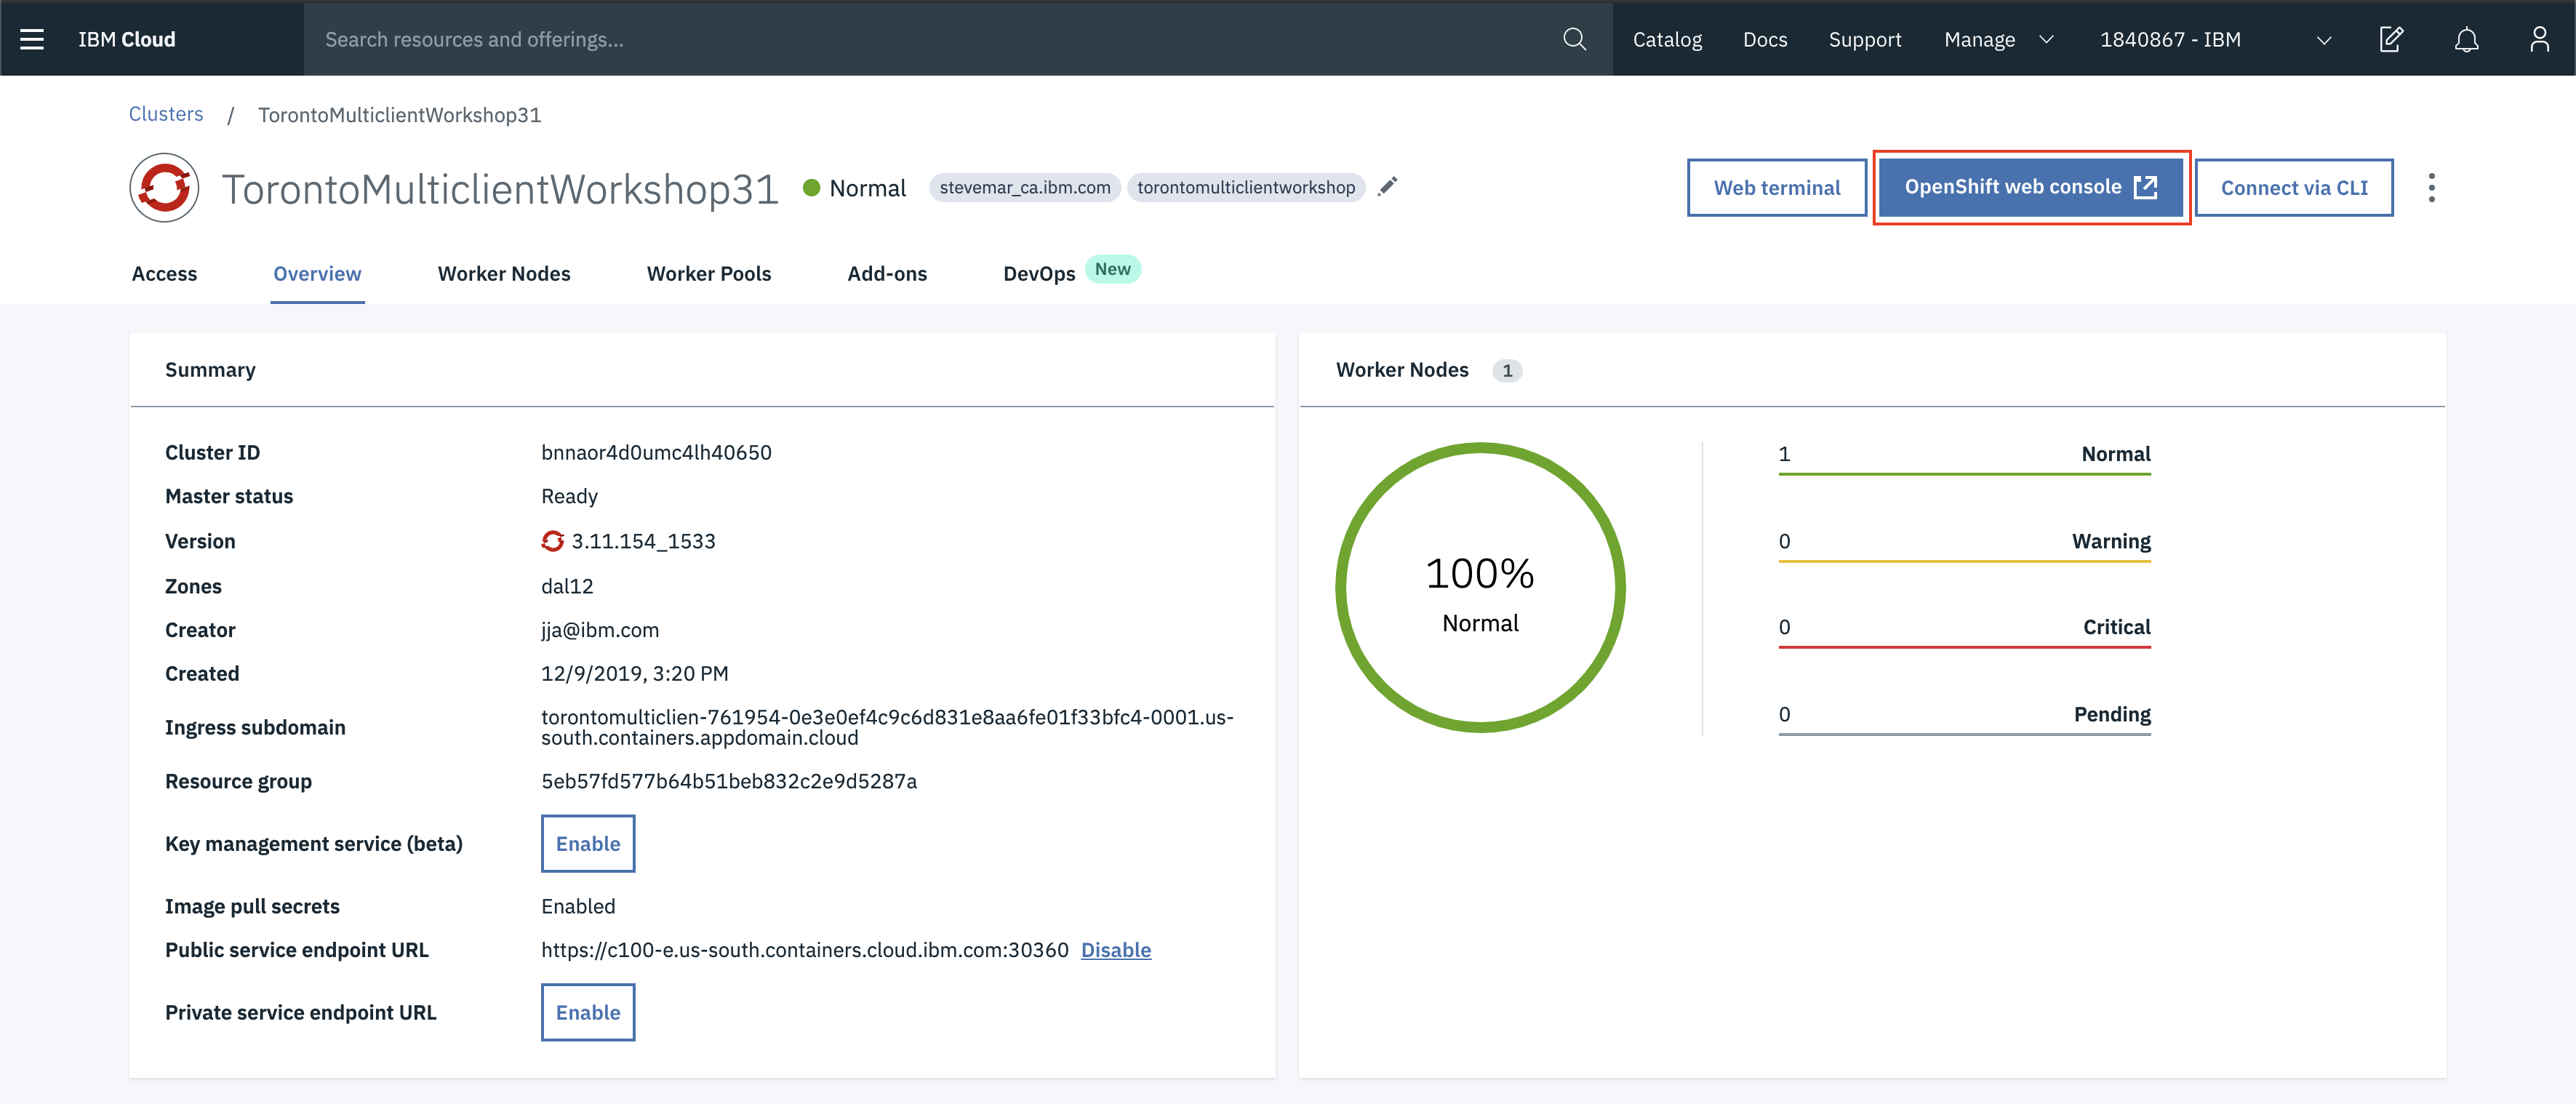Switch to the Add-ons tab
The image size is (2576, 1104).
click(887, 273)
